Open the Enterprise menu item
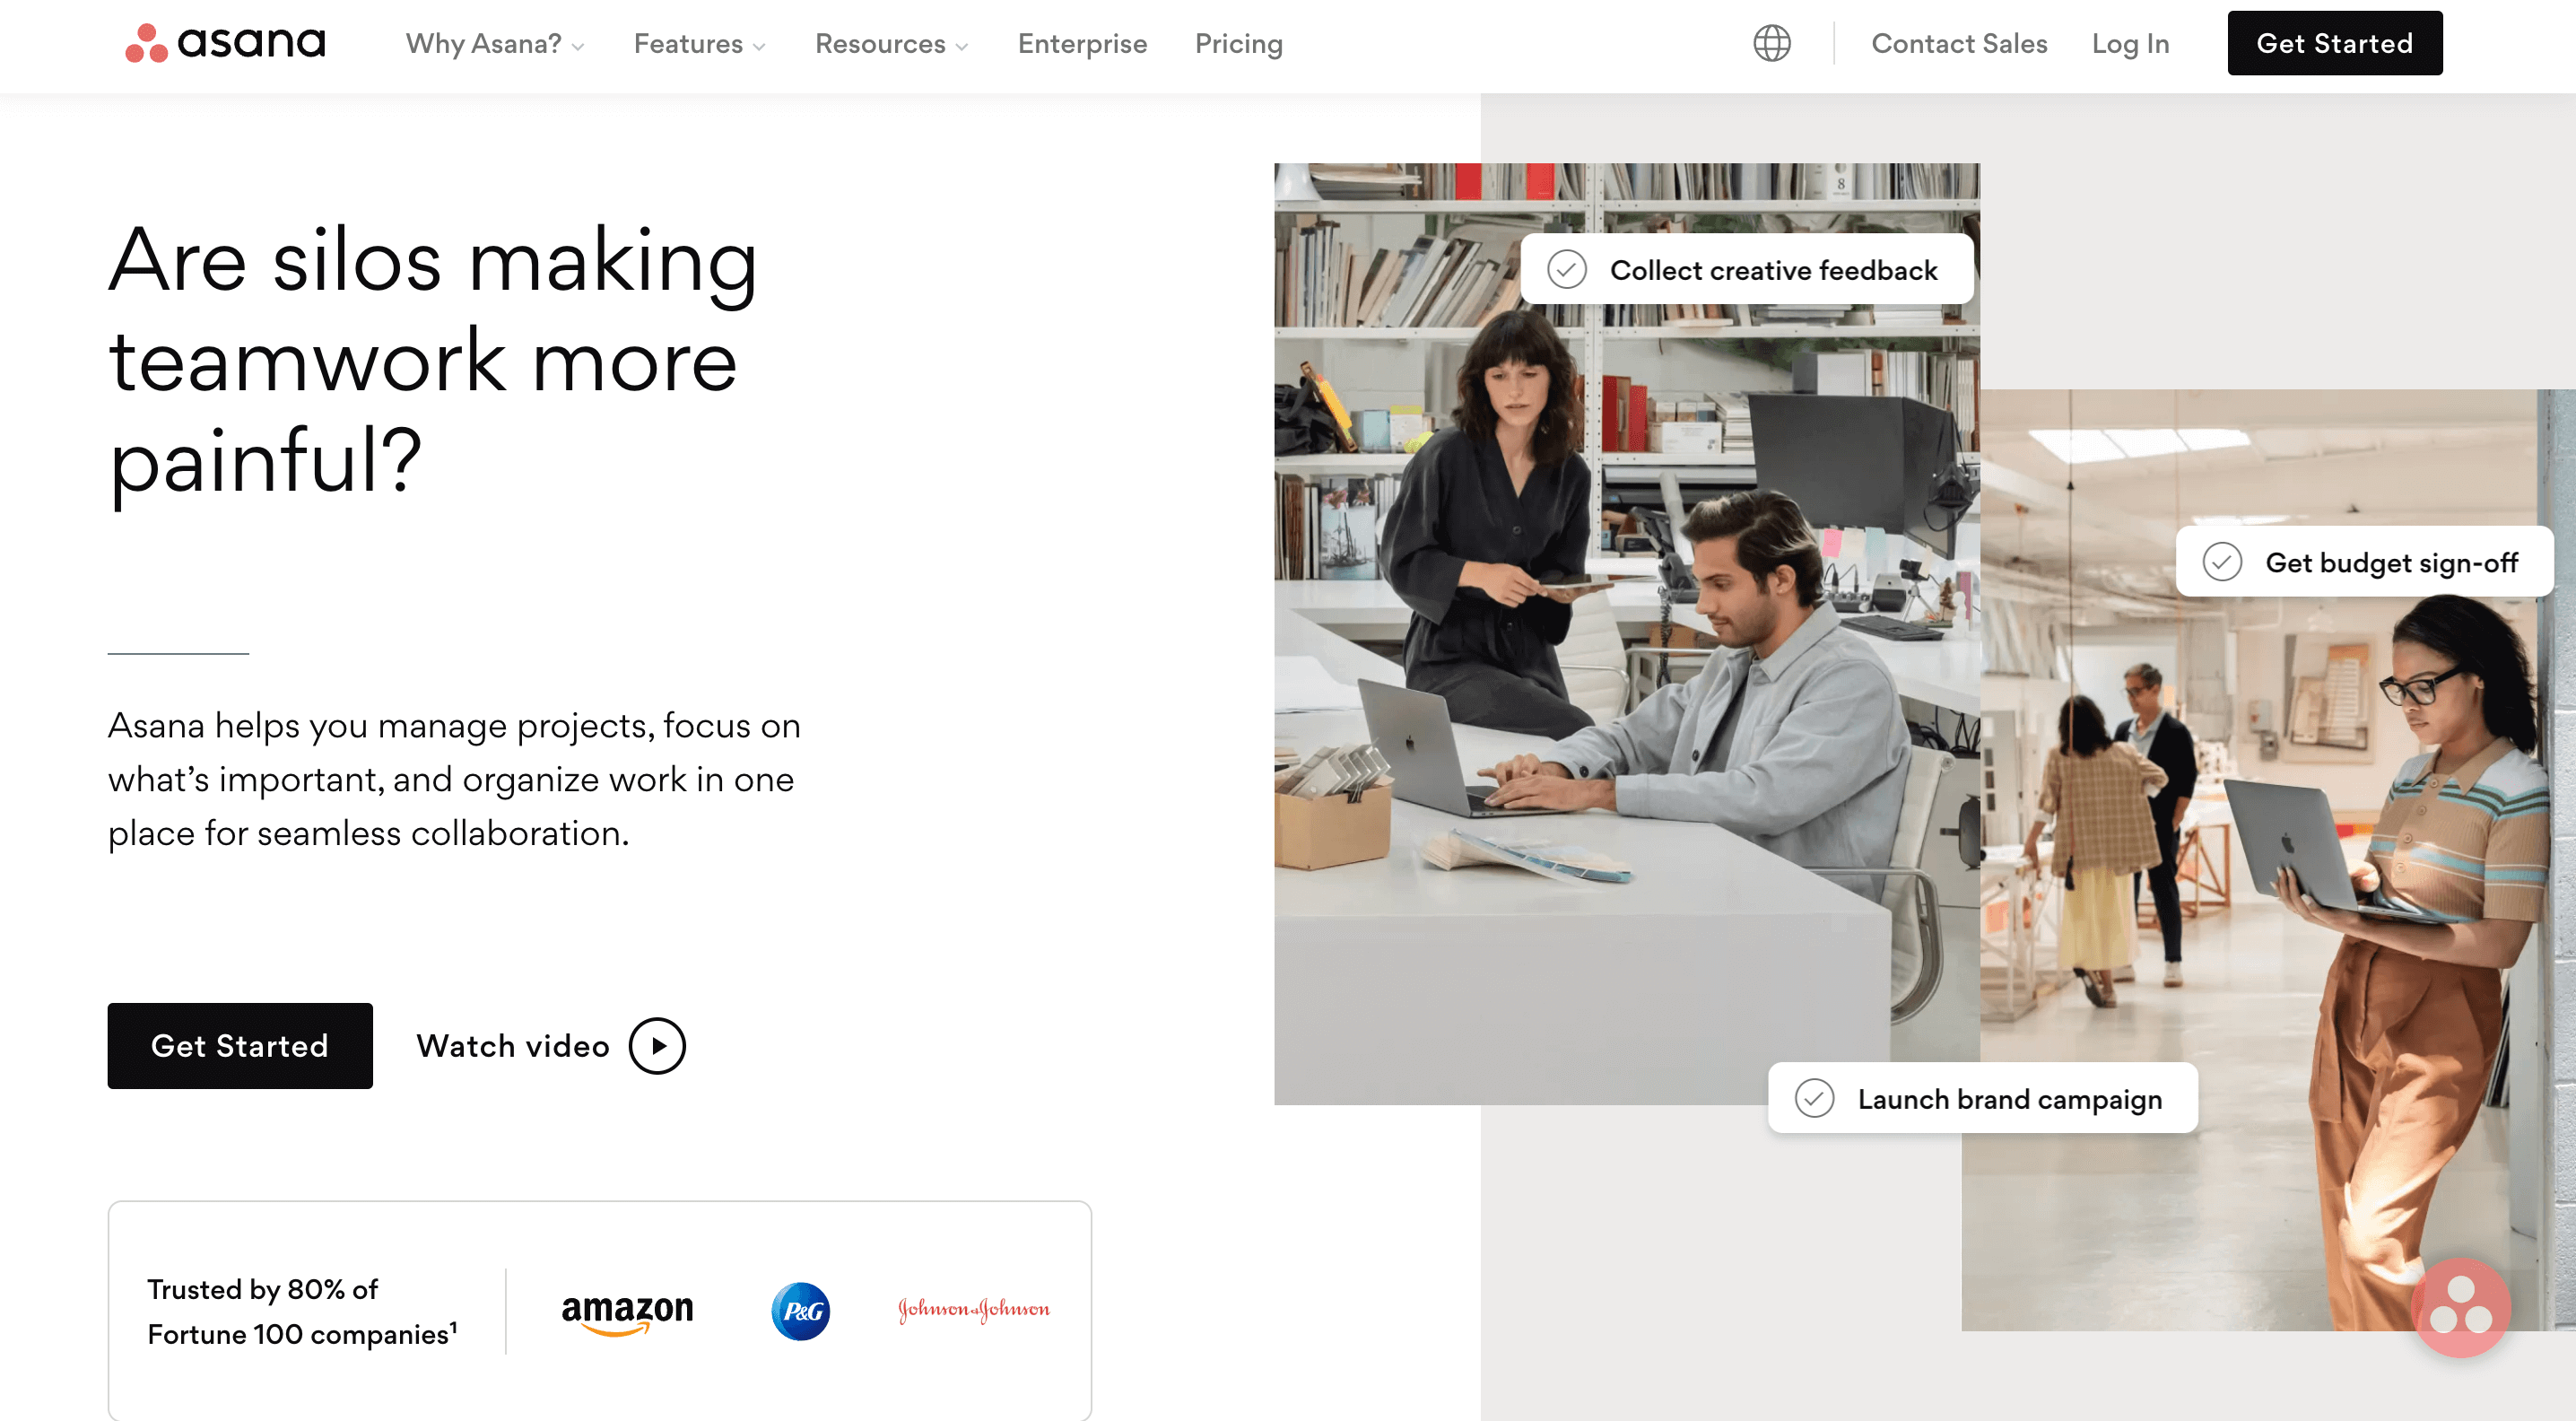The width and height of the screenshot is (2576, 1421). click(x=1081, y=42)
